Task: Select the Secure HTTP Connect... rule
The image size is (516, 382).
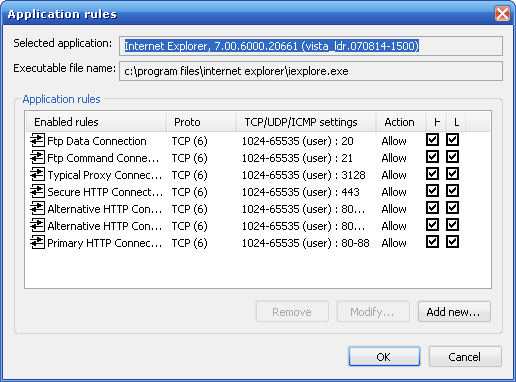Action: click(105, 192)
